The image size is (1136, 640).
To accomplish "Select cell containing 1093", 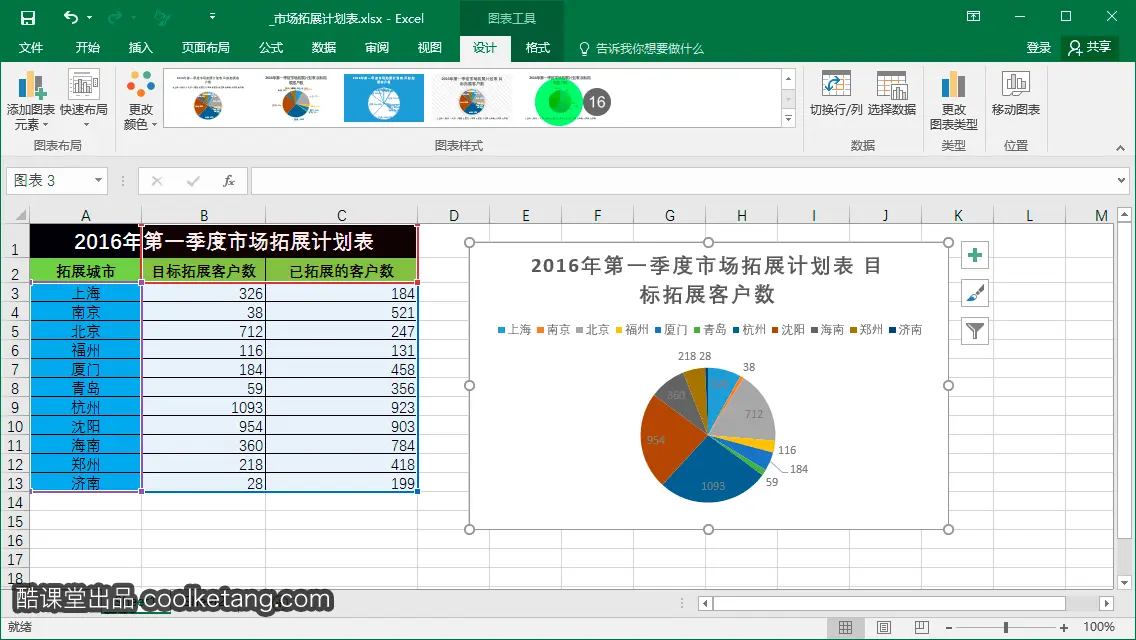I will click(x=204, y=407).
